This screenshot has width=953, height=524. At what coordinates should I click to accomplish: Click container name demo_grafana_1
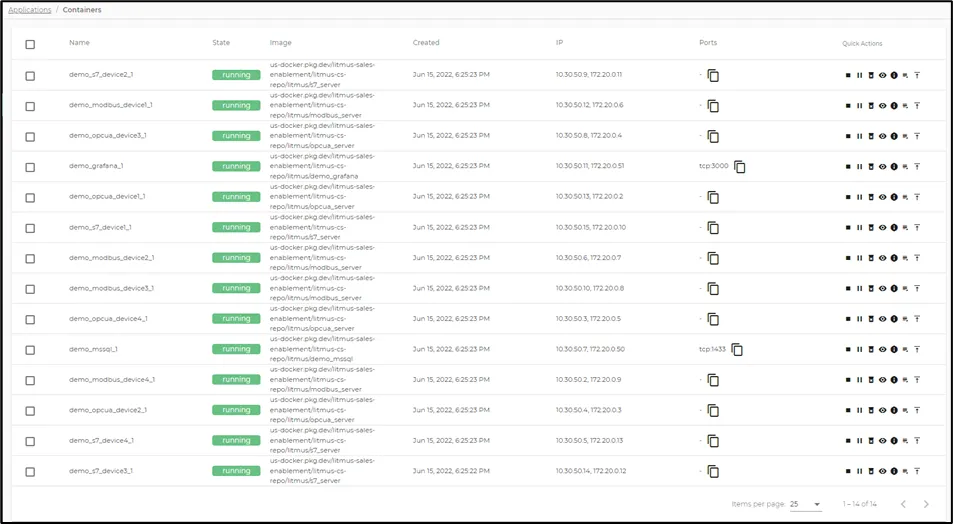click(x=96, y=166)
